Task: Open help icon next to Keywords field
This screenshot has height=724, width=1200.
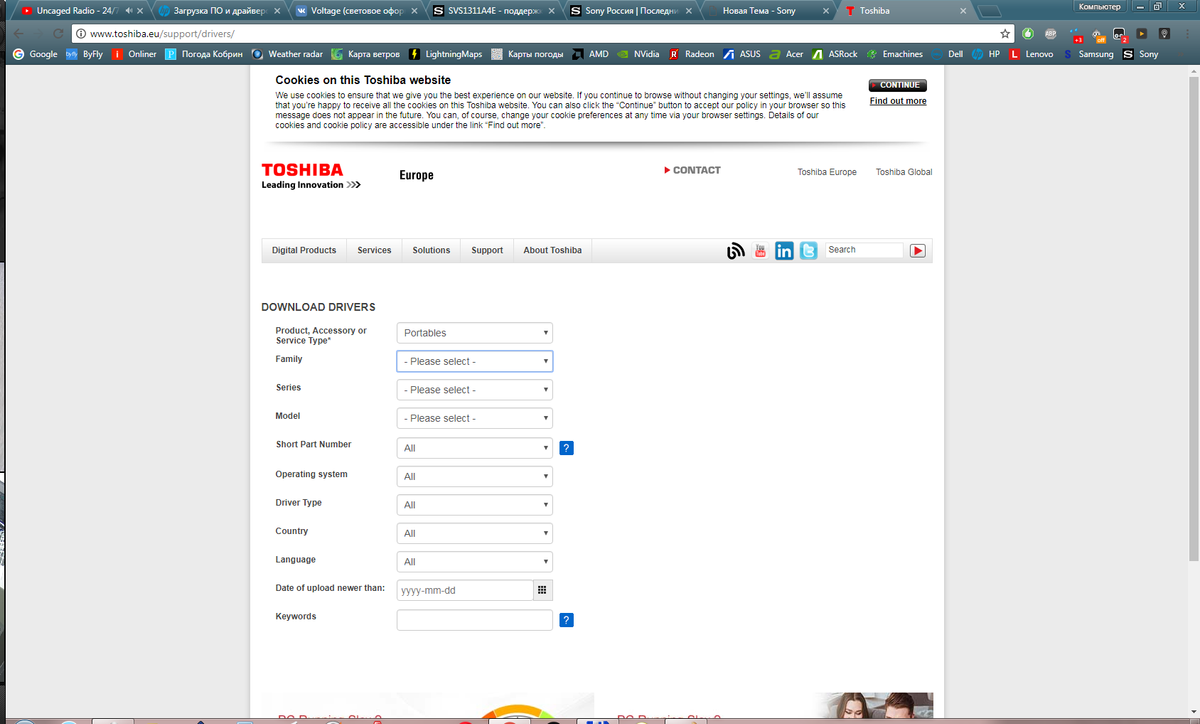Action: point(567,621)
